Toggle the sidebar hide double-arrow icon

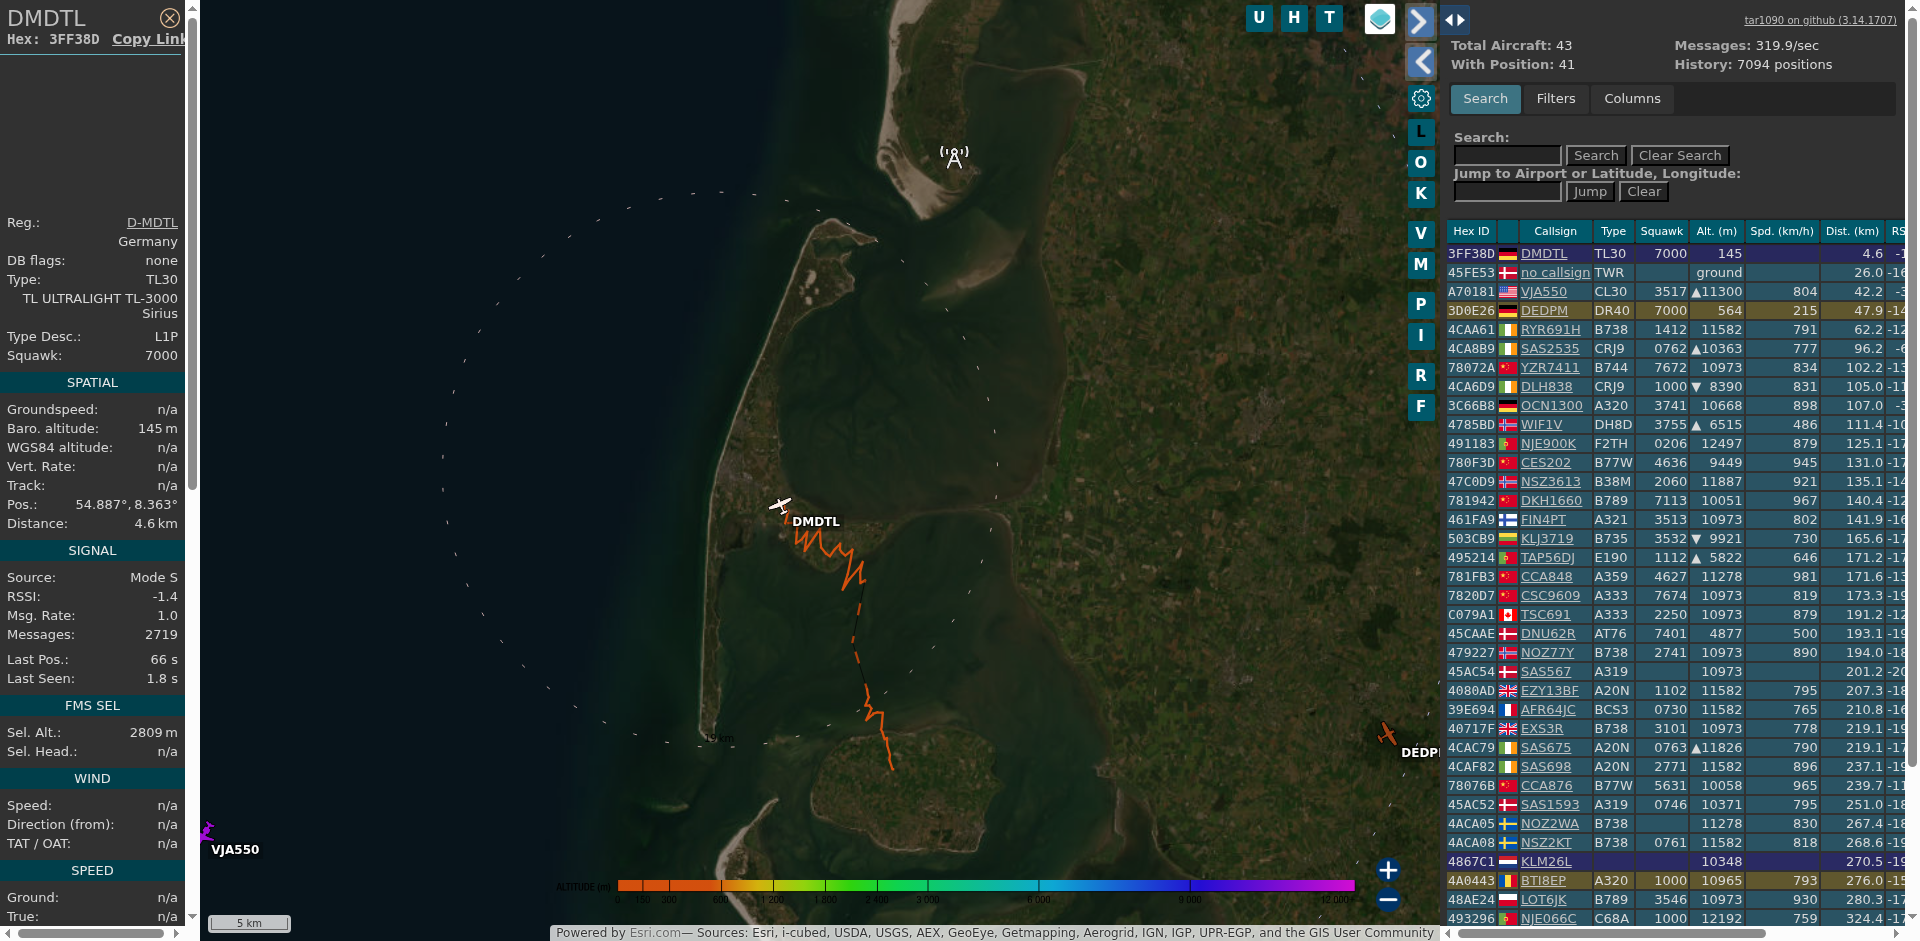(1455, 19)
